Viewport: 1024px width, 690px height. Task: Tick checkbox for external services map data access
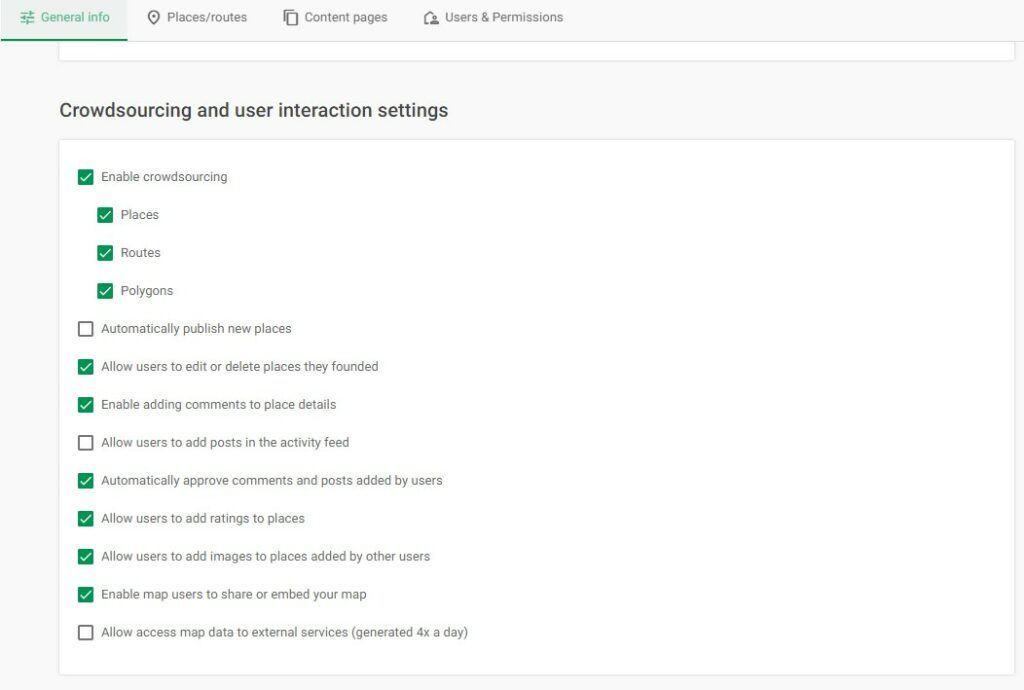pos(86,632)
